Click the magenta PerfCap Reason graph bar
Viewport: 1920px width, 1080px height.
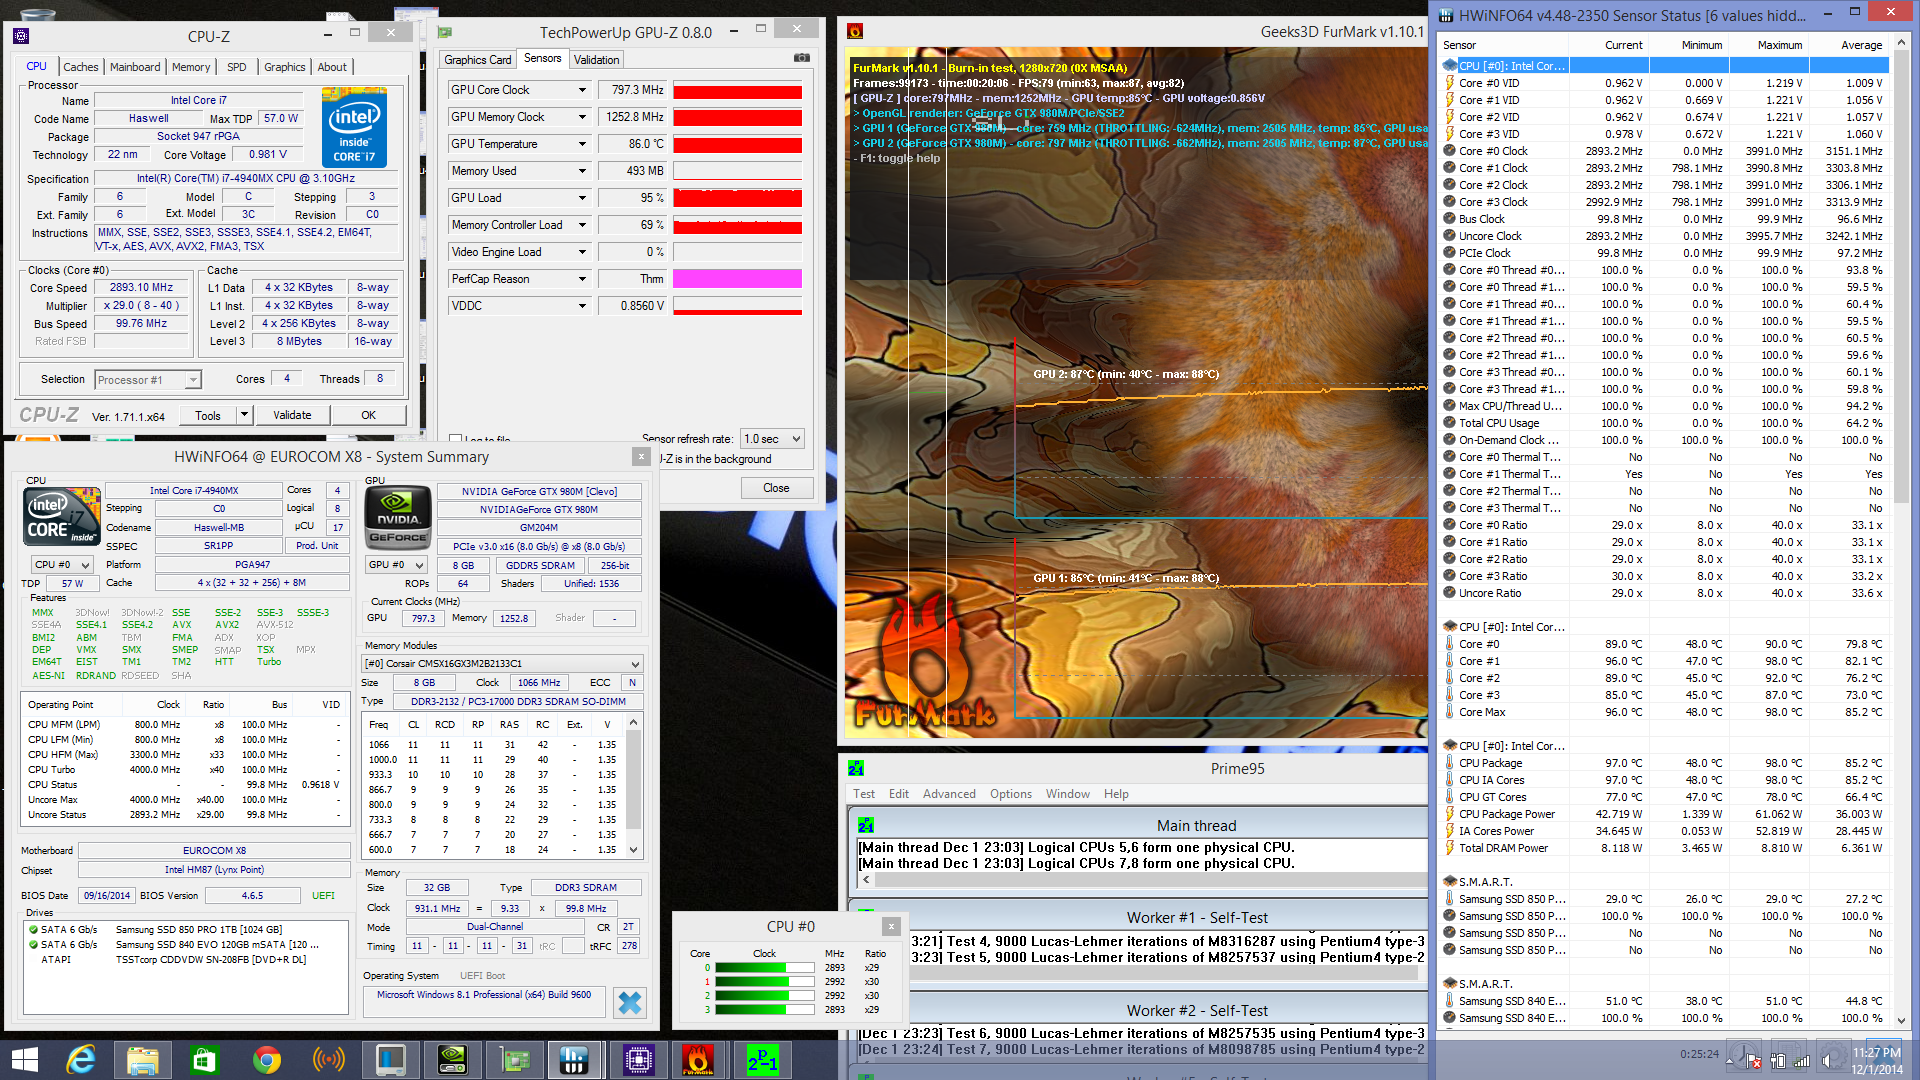tap(737, 279)
